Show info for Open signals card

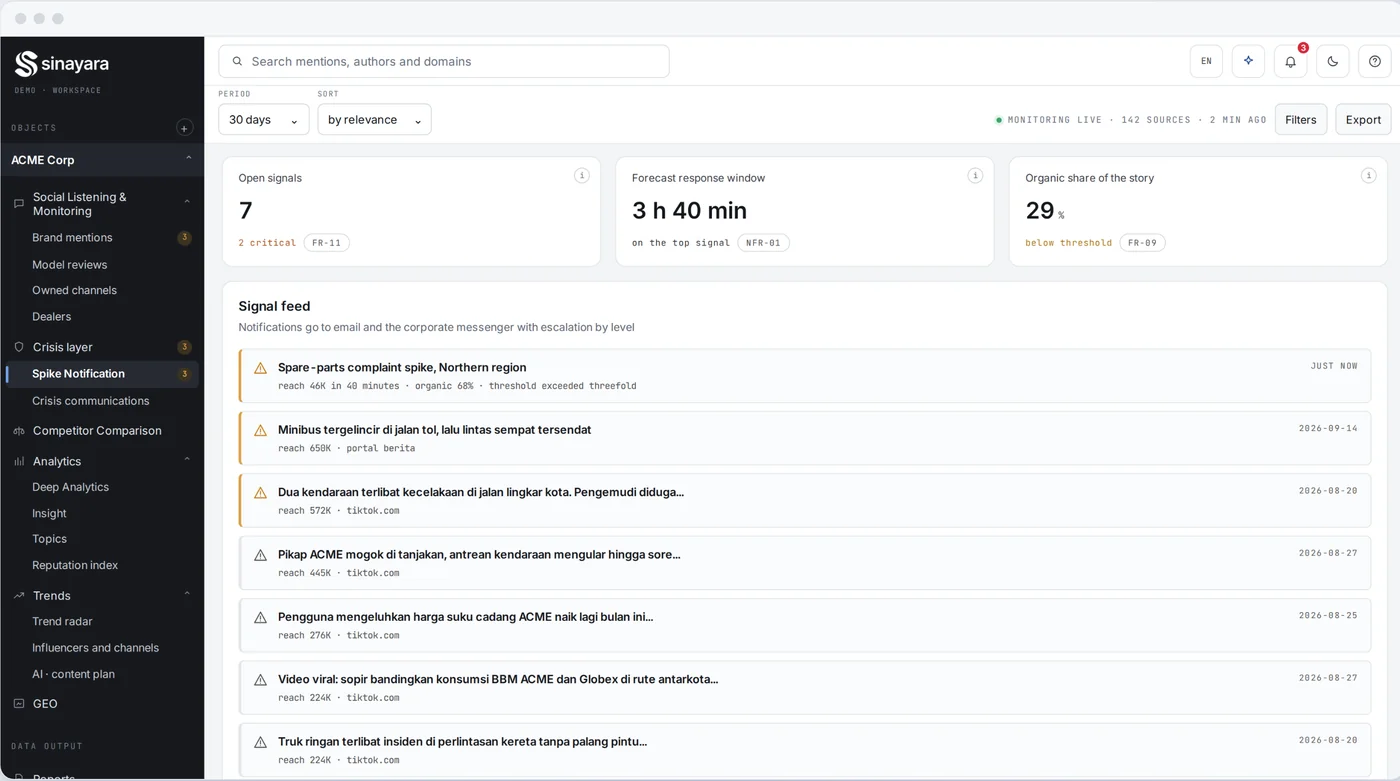click(581, 175)
